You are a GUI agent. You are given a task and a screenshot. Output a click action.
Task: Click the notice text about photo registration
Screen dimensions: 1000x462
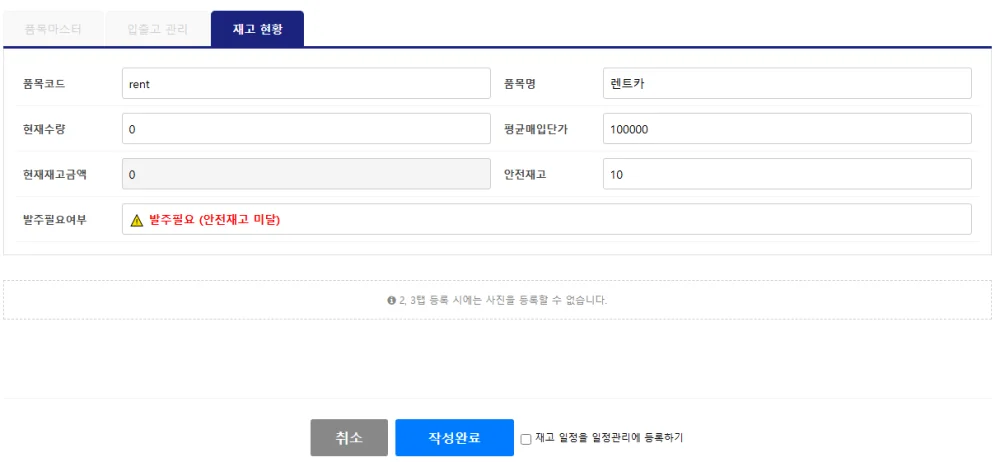(503, 300)
